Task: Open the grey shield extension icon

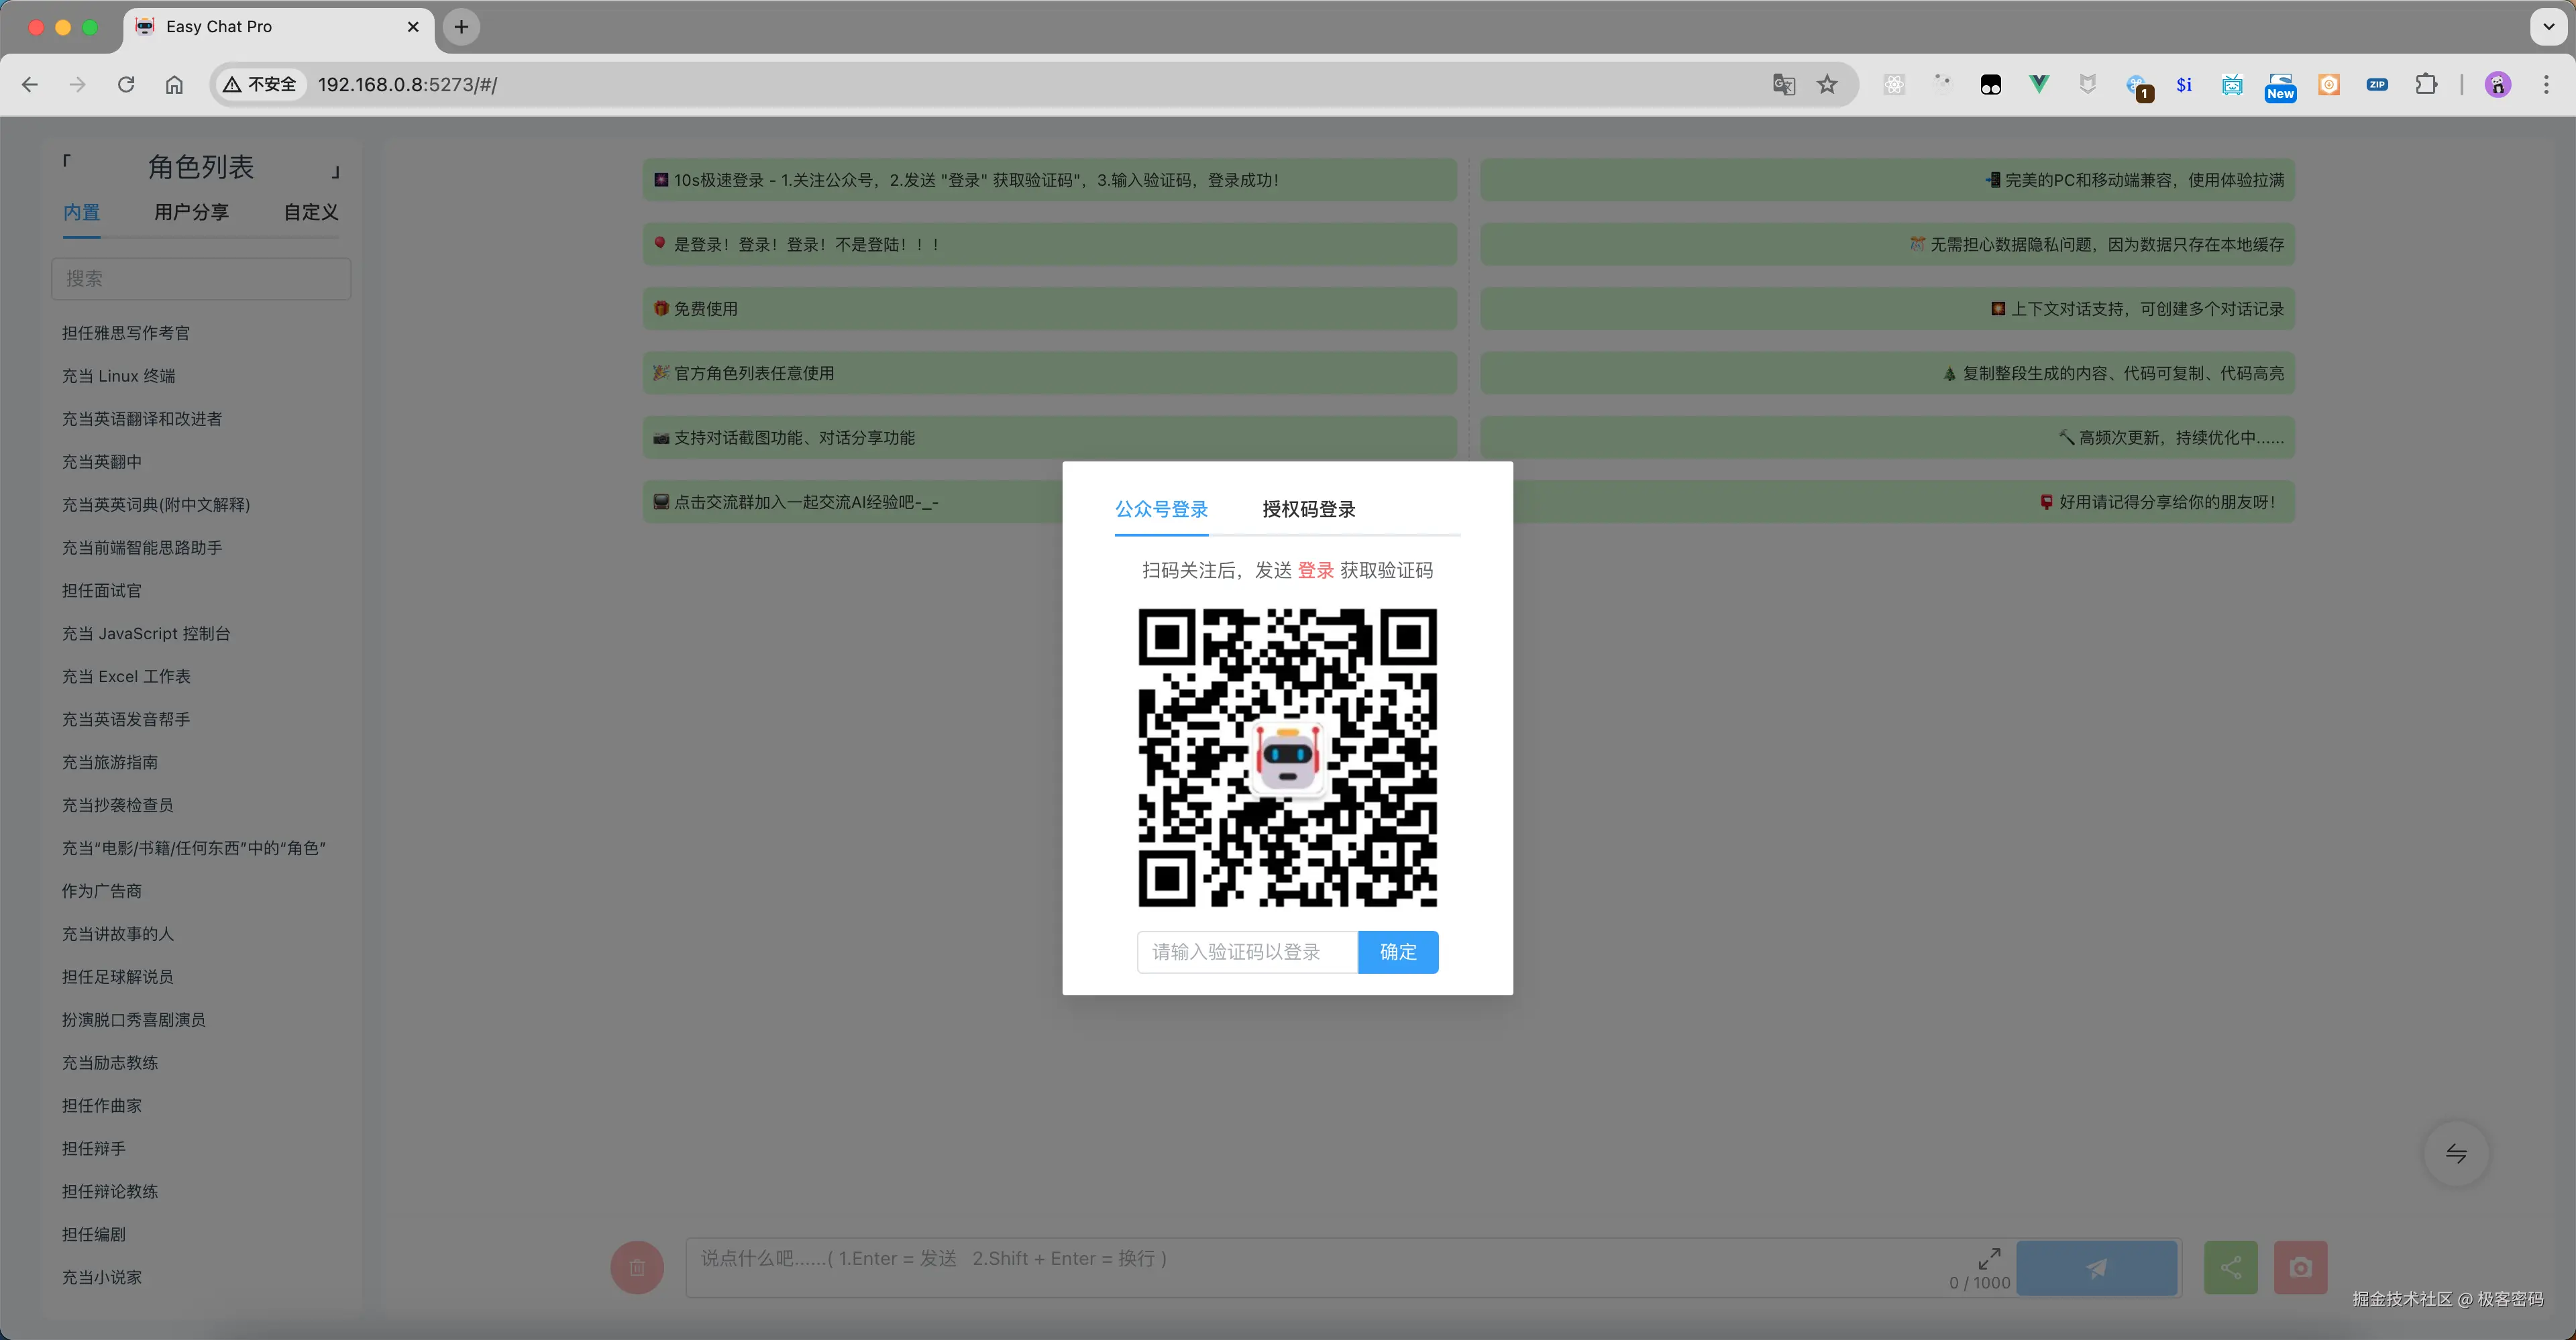Action: pos(2087,85)
